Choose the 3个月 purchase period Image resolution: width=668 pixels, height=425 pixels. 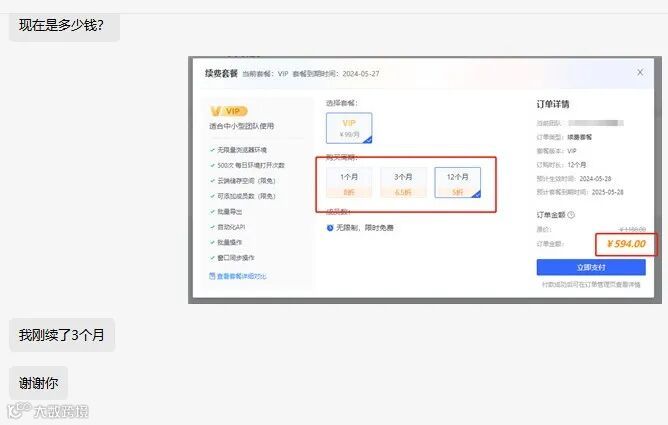(403, 182)
